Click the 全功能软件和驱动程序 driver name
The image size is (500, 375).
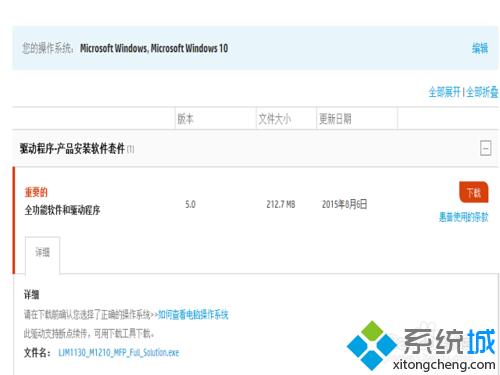pos(62,210)
